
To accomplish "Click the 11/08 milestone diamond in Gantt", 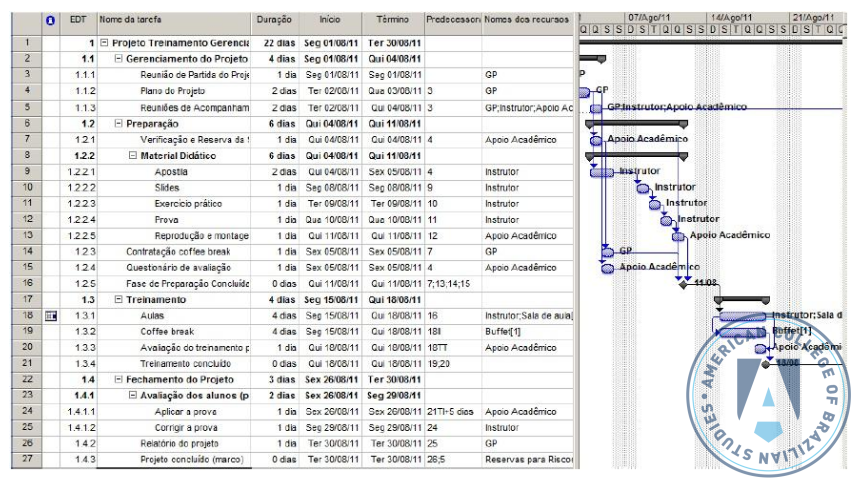I will pyautogui.click(x=684, y=284).
